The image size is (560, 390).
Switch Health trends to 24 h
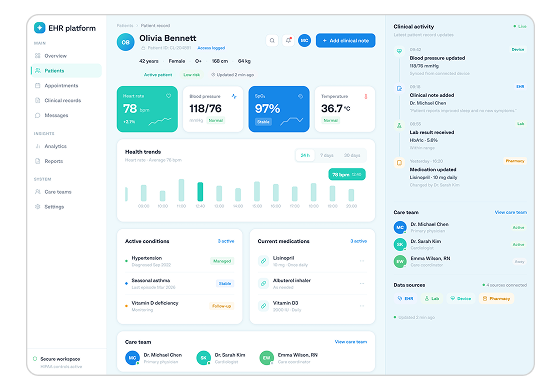[305, 155]
